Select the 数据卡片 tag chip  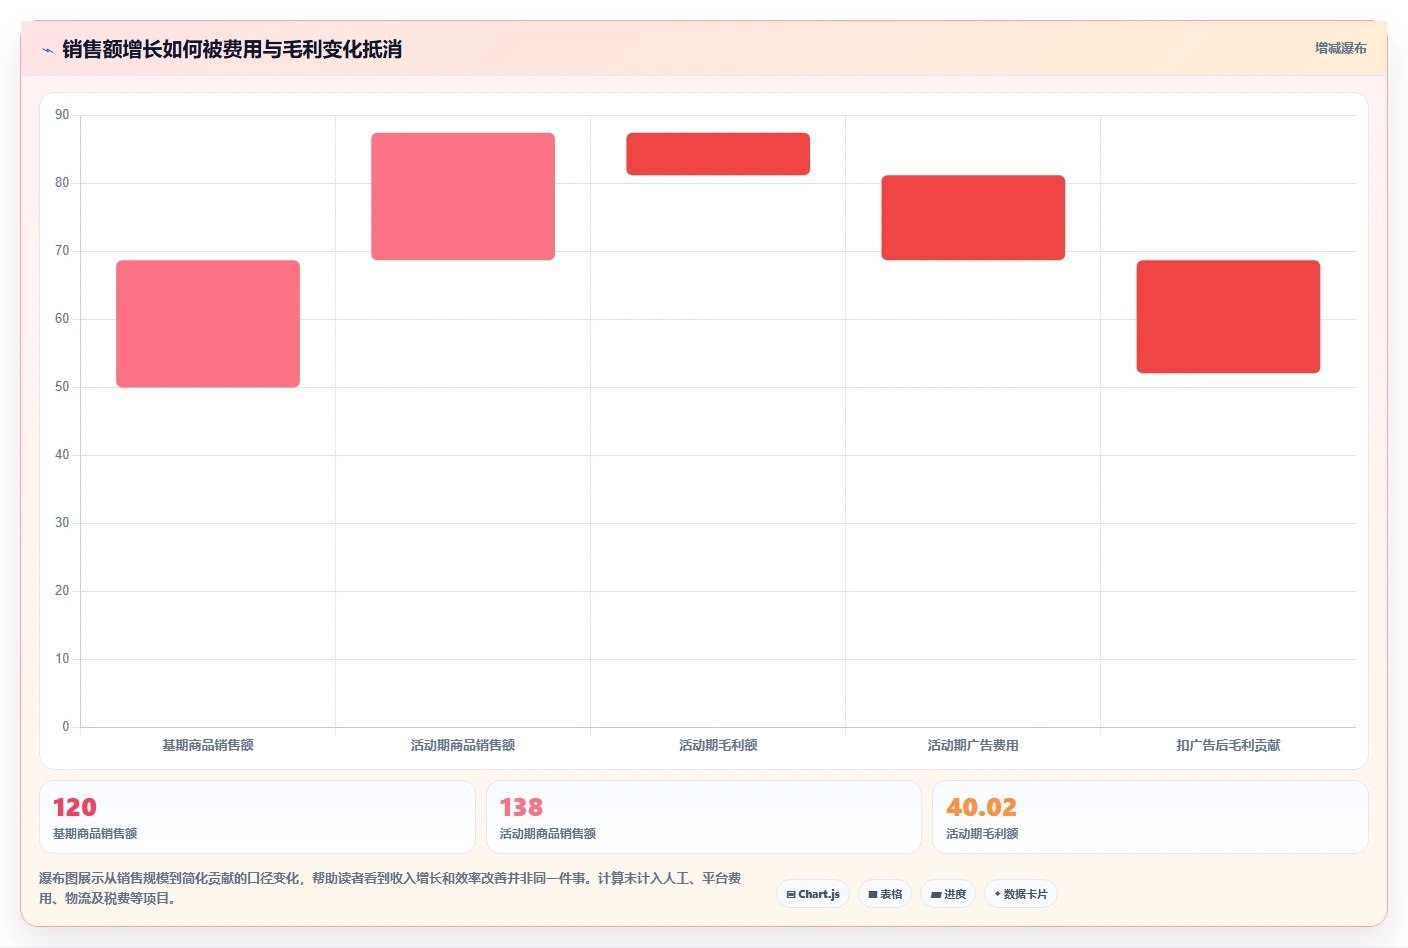click(x=1021, y=894)
